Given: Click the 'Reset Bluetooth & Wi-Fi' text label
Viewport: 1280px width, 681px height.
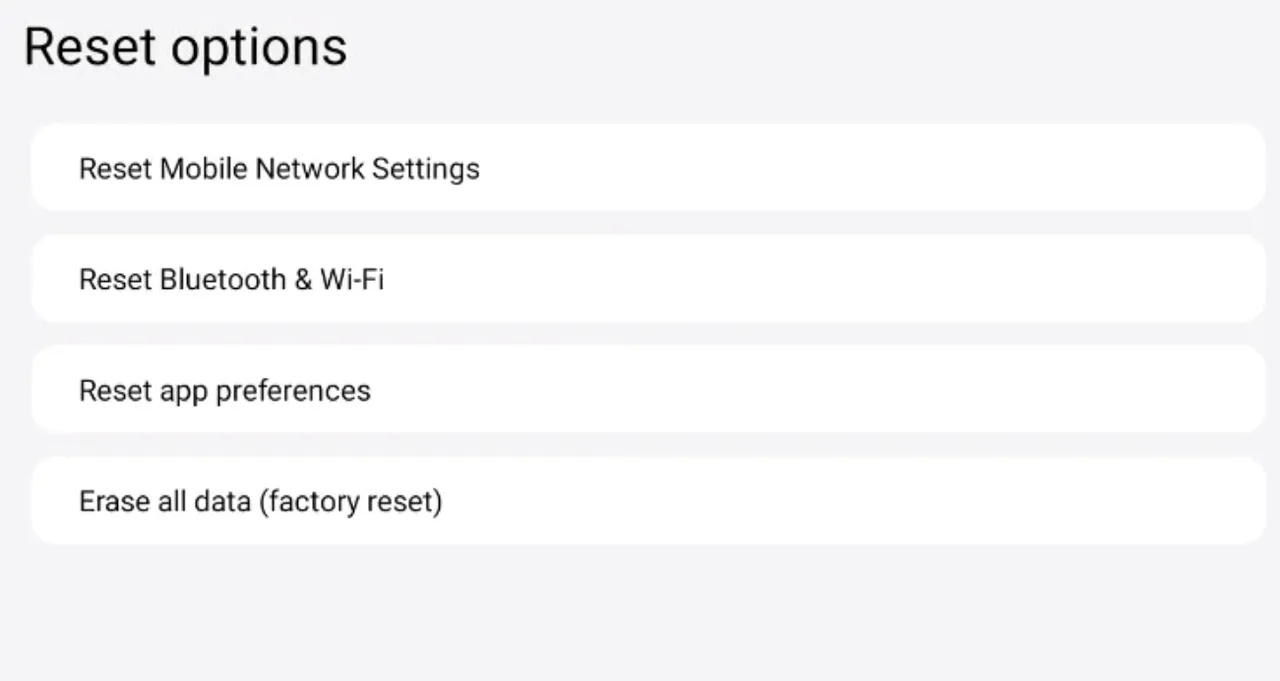Looking at the screenshot, I should point(231,279).
